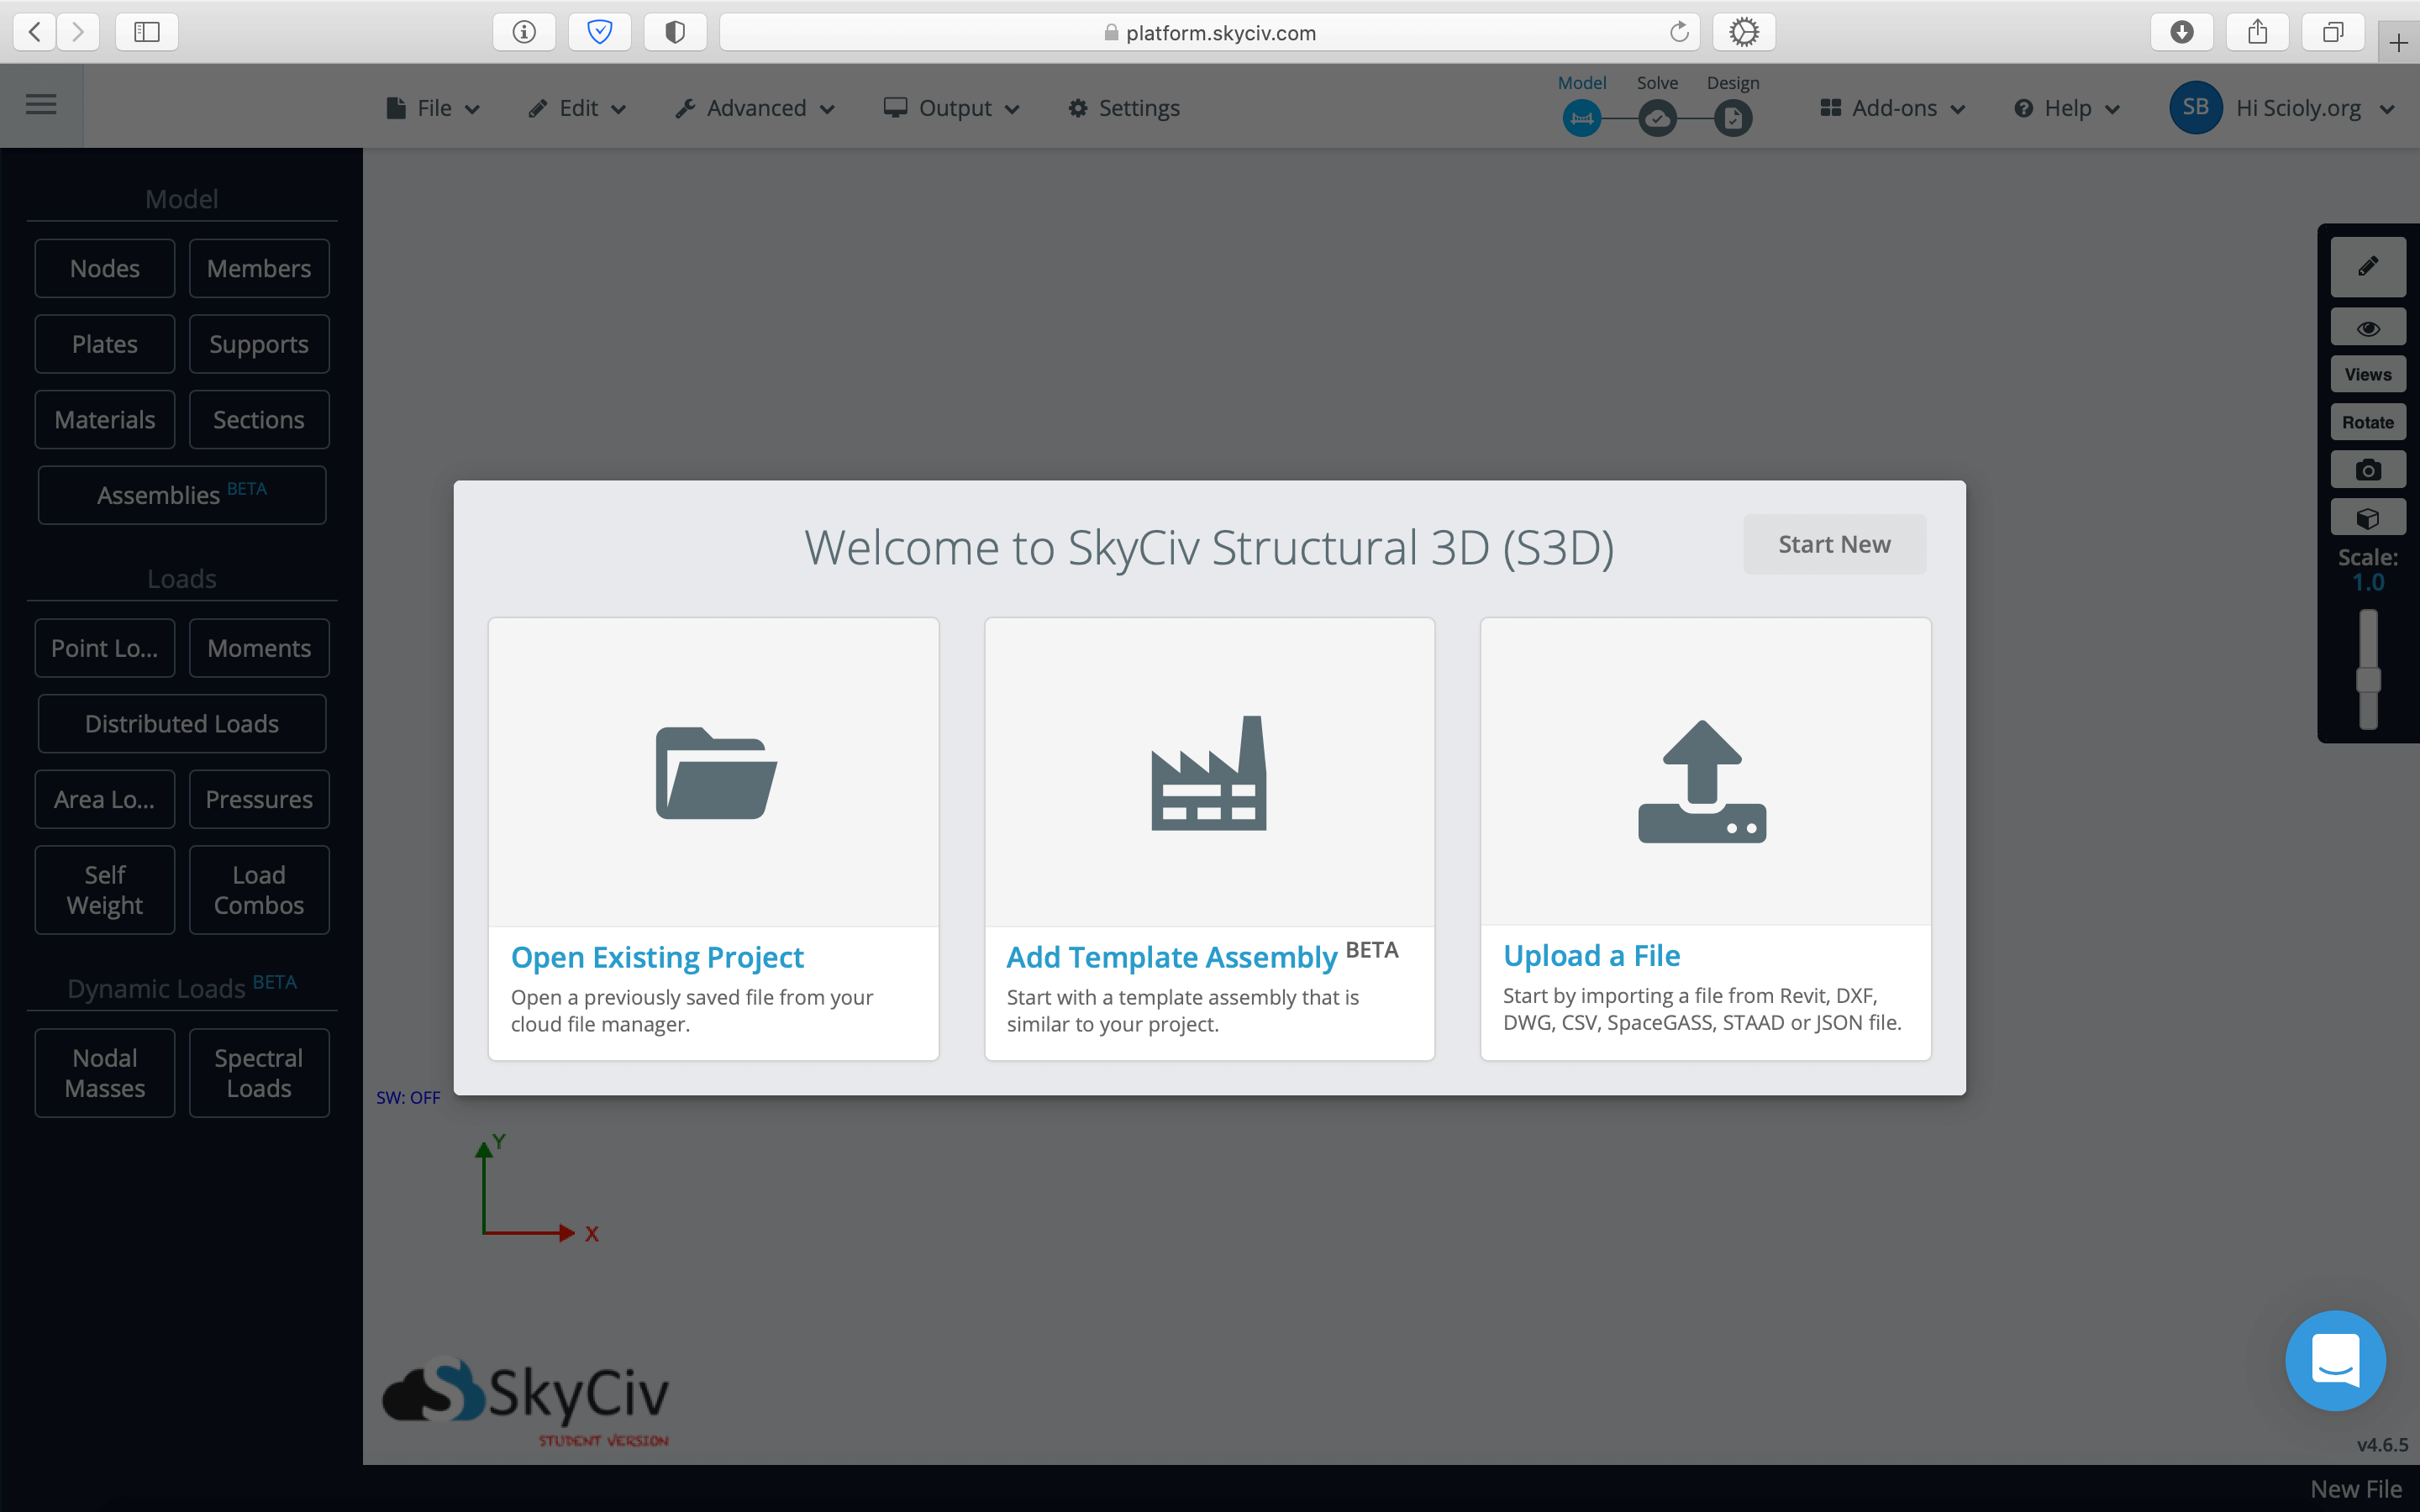Viewport: 2420px width, 1512px height.
Task: Toggle Safari sidebar button
Action: click(147, 32)
